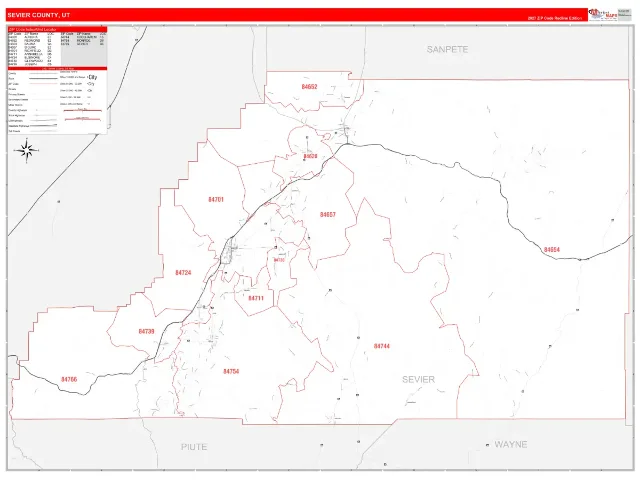Click the gray box beside the MarketMaps logo

624,14
